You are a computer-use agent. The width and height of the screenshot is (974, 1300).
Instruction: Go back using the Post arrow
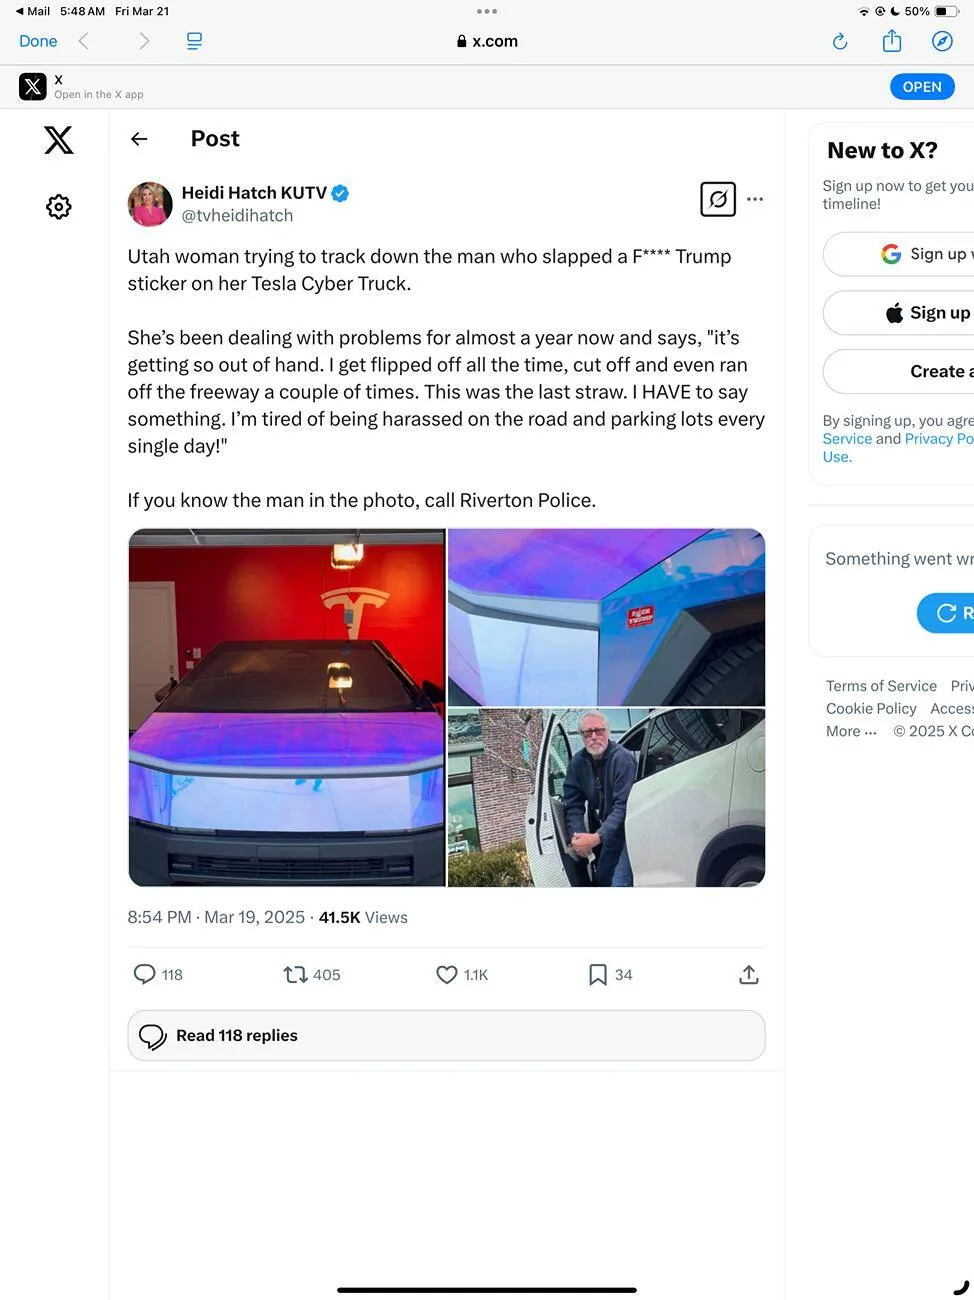(139, 139)
